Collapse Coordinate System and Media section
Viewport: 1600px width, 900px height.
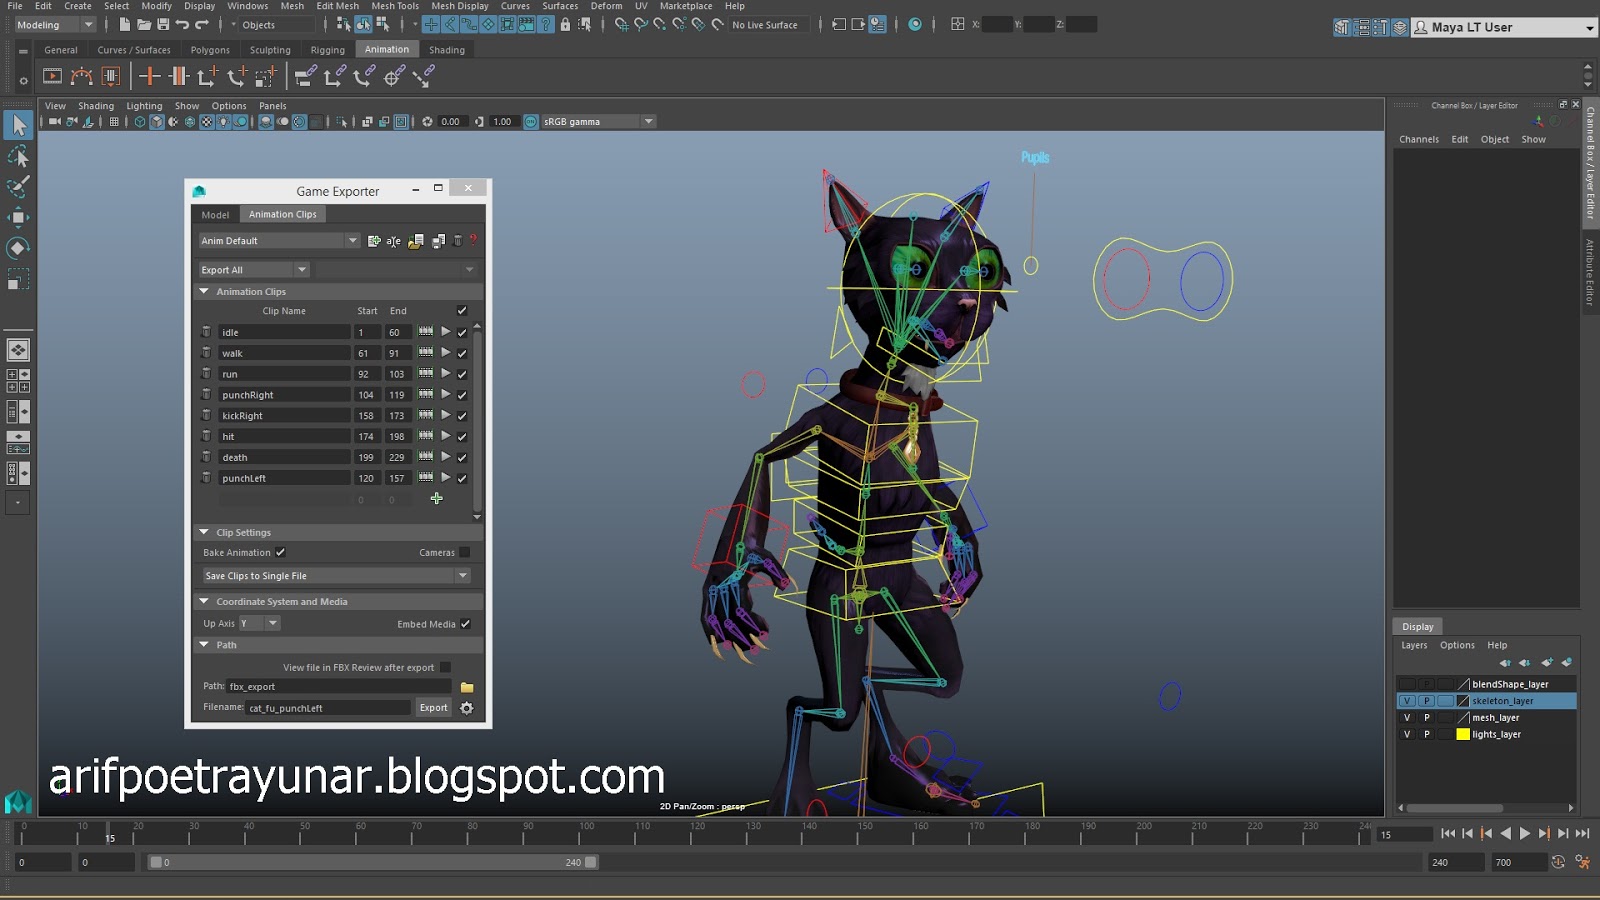(x=204, y=601)
